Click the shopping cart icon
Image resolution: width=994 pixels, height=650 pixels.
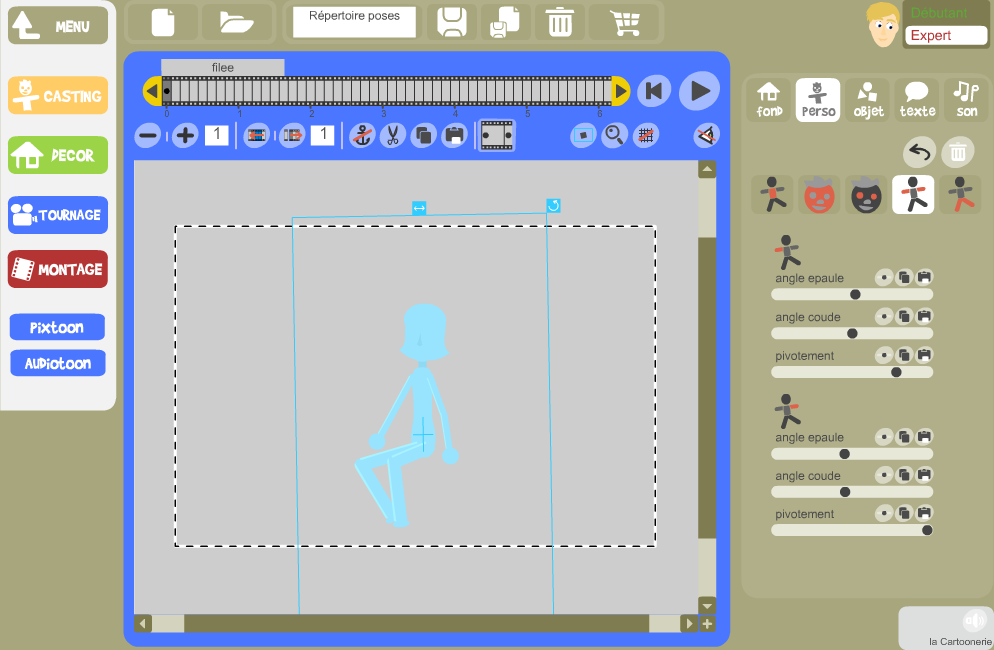625,23
